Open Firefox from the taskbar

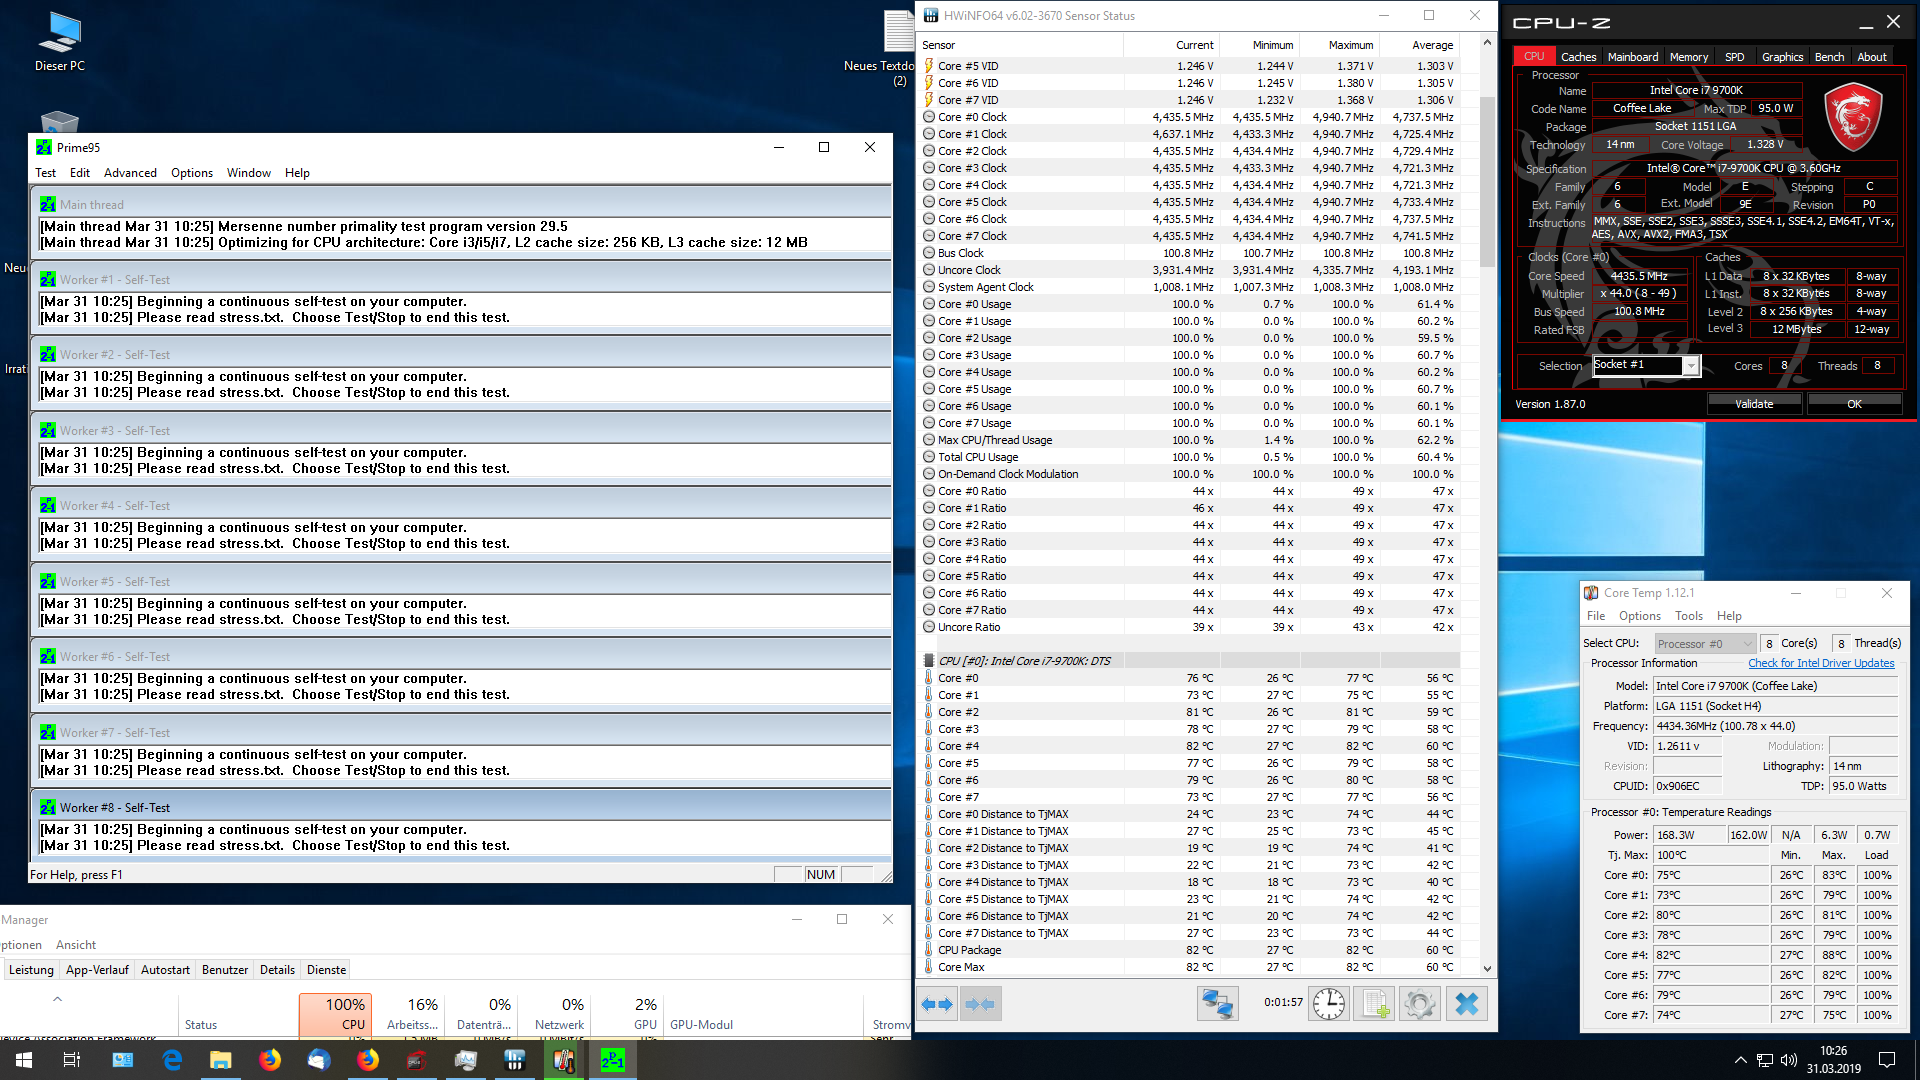[270, 1060]
